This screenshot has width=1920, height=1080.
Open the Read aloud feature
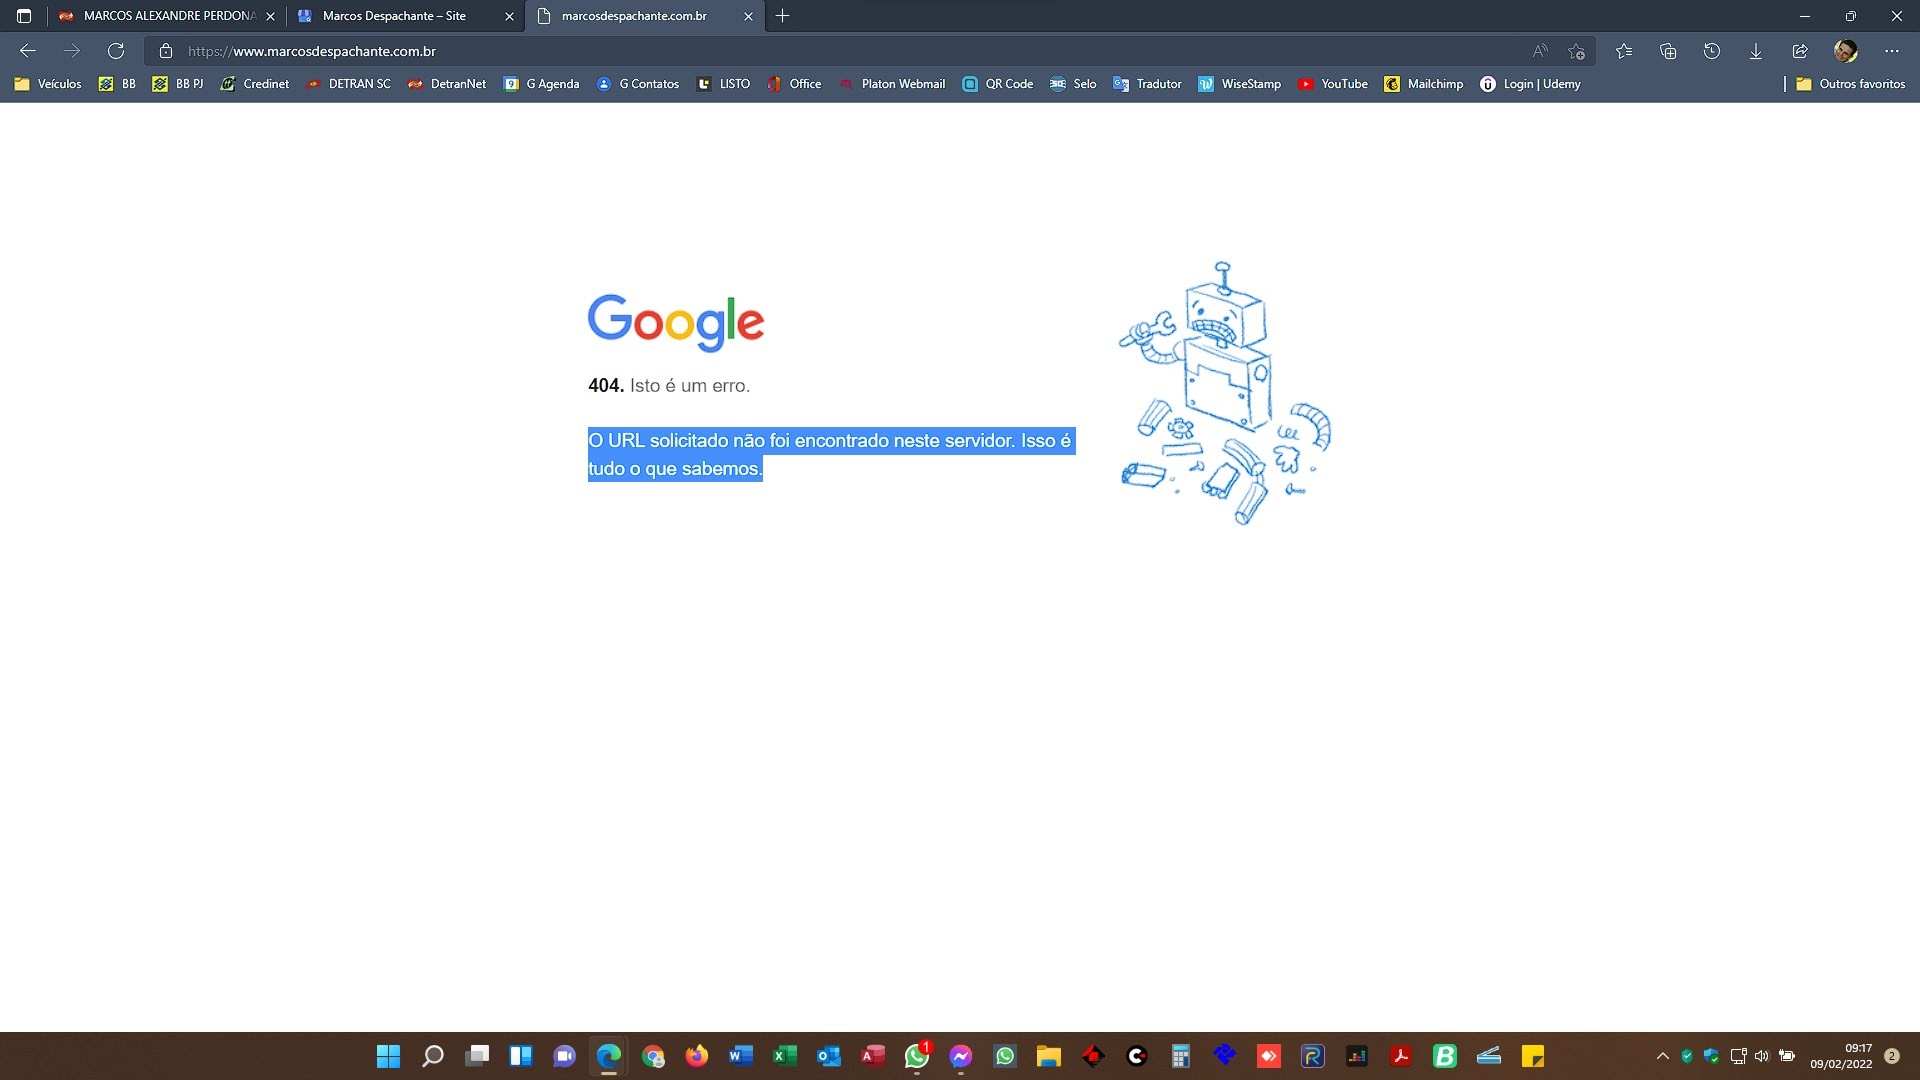[x=1540, y=51]
